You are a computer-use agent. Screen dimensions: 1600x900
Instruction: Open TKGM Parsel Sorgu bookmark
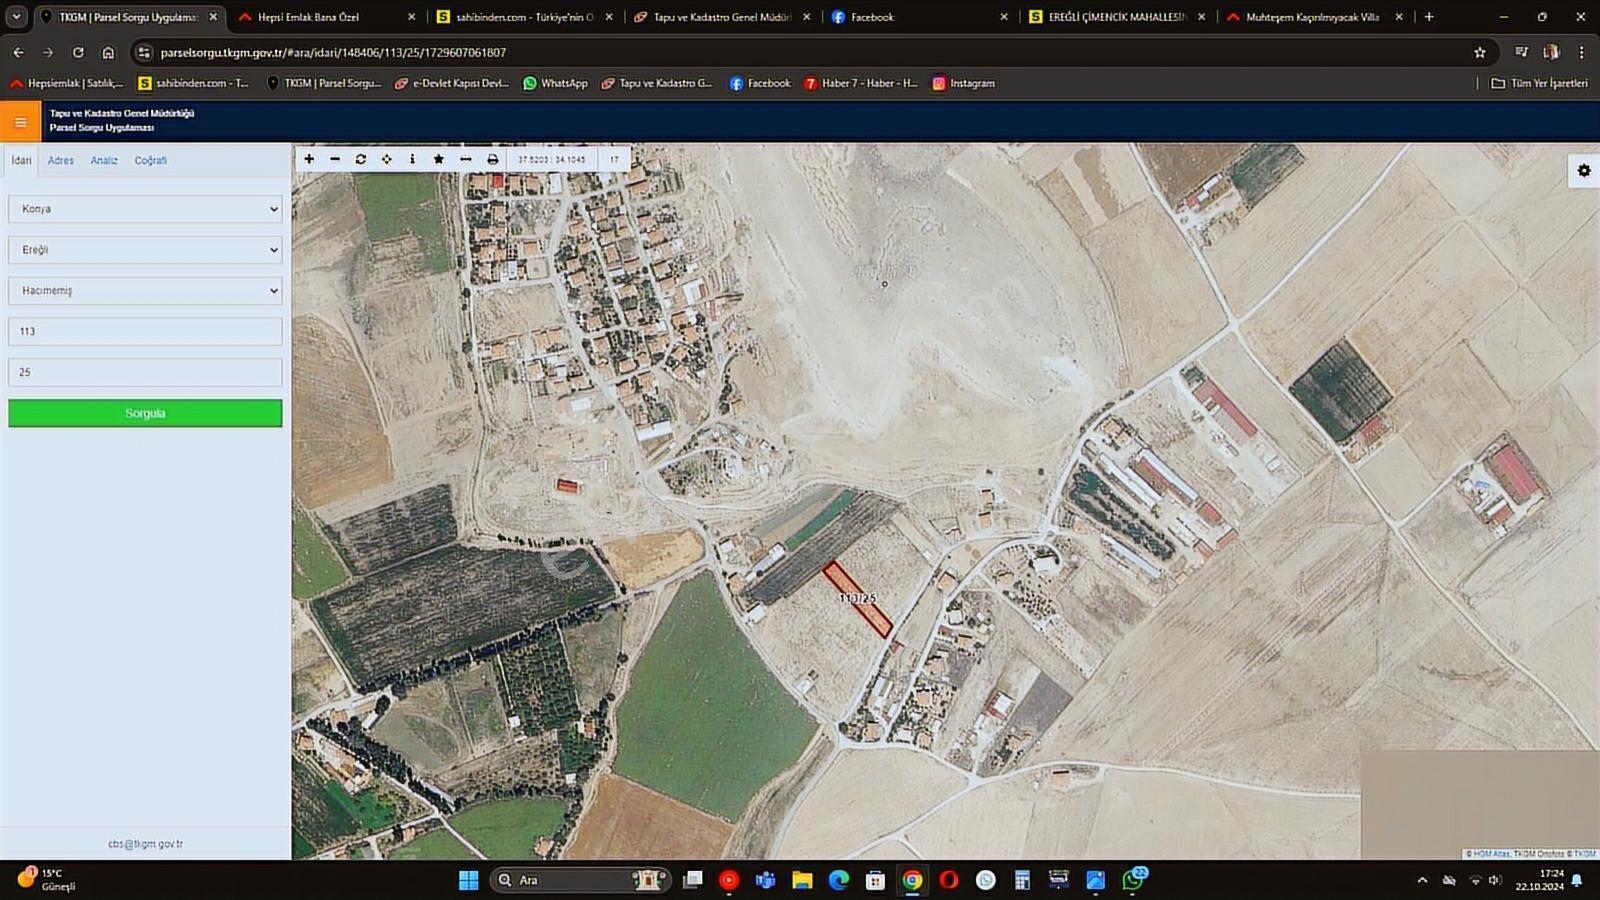(x=323, y=83)
